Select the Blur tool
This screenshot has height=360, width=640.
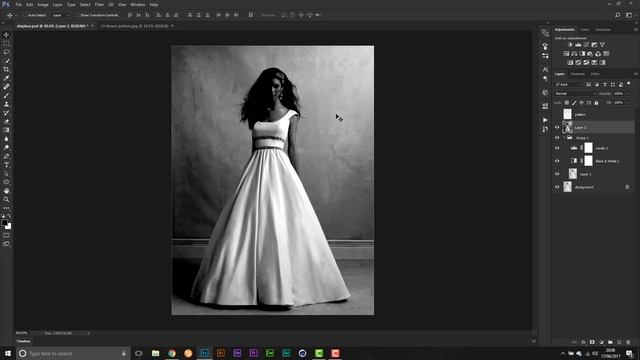click(6, 139)
